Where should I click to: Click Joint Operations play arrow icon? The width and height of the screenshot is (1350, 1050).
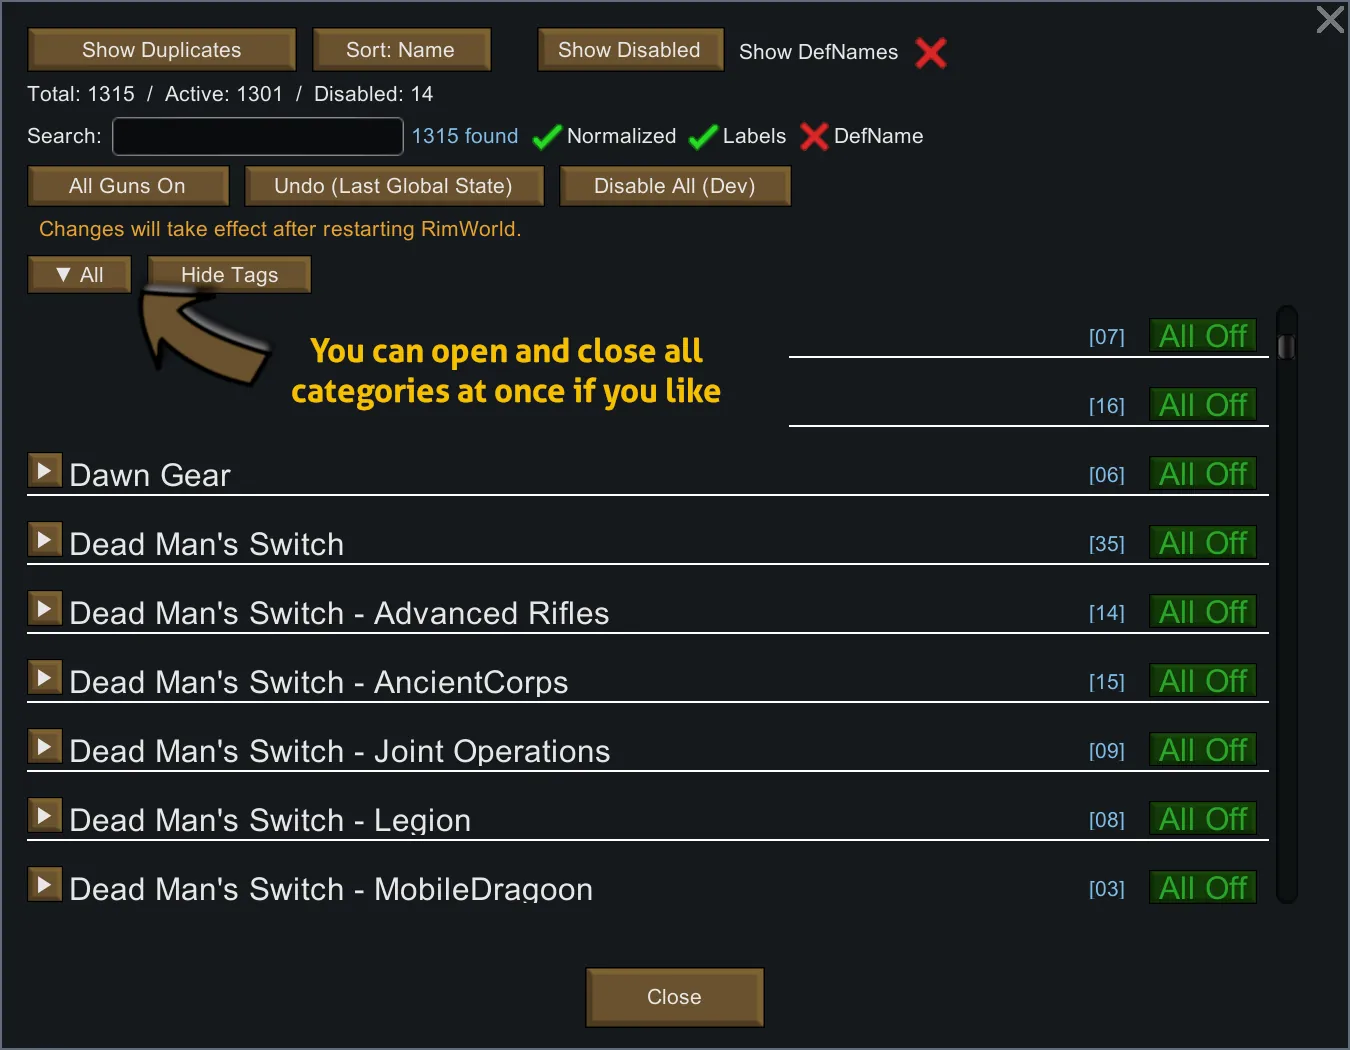44,746
